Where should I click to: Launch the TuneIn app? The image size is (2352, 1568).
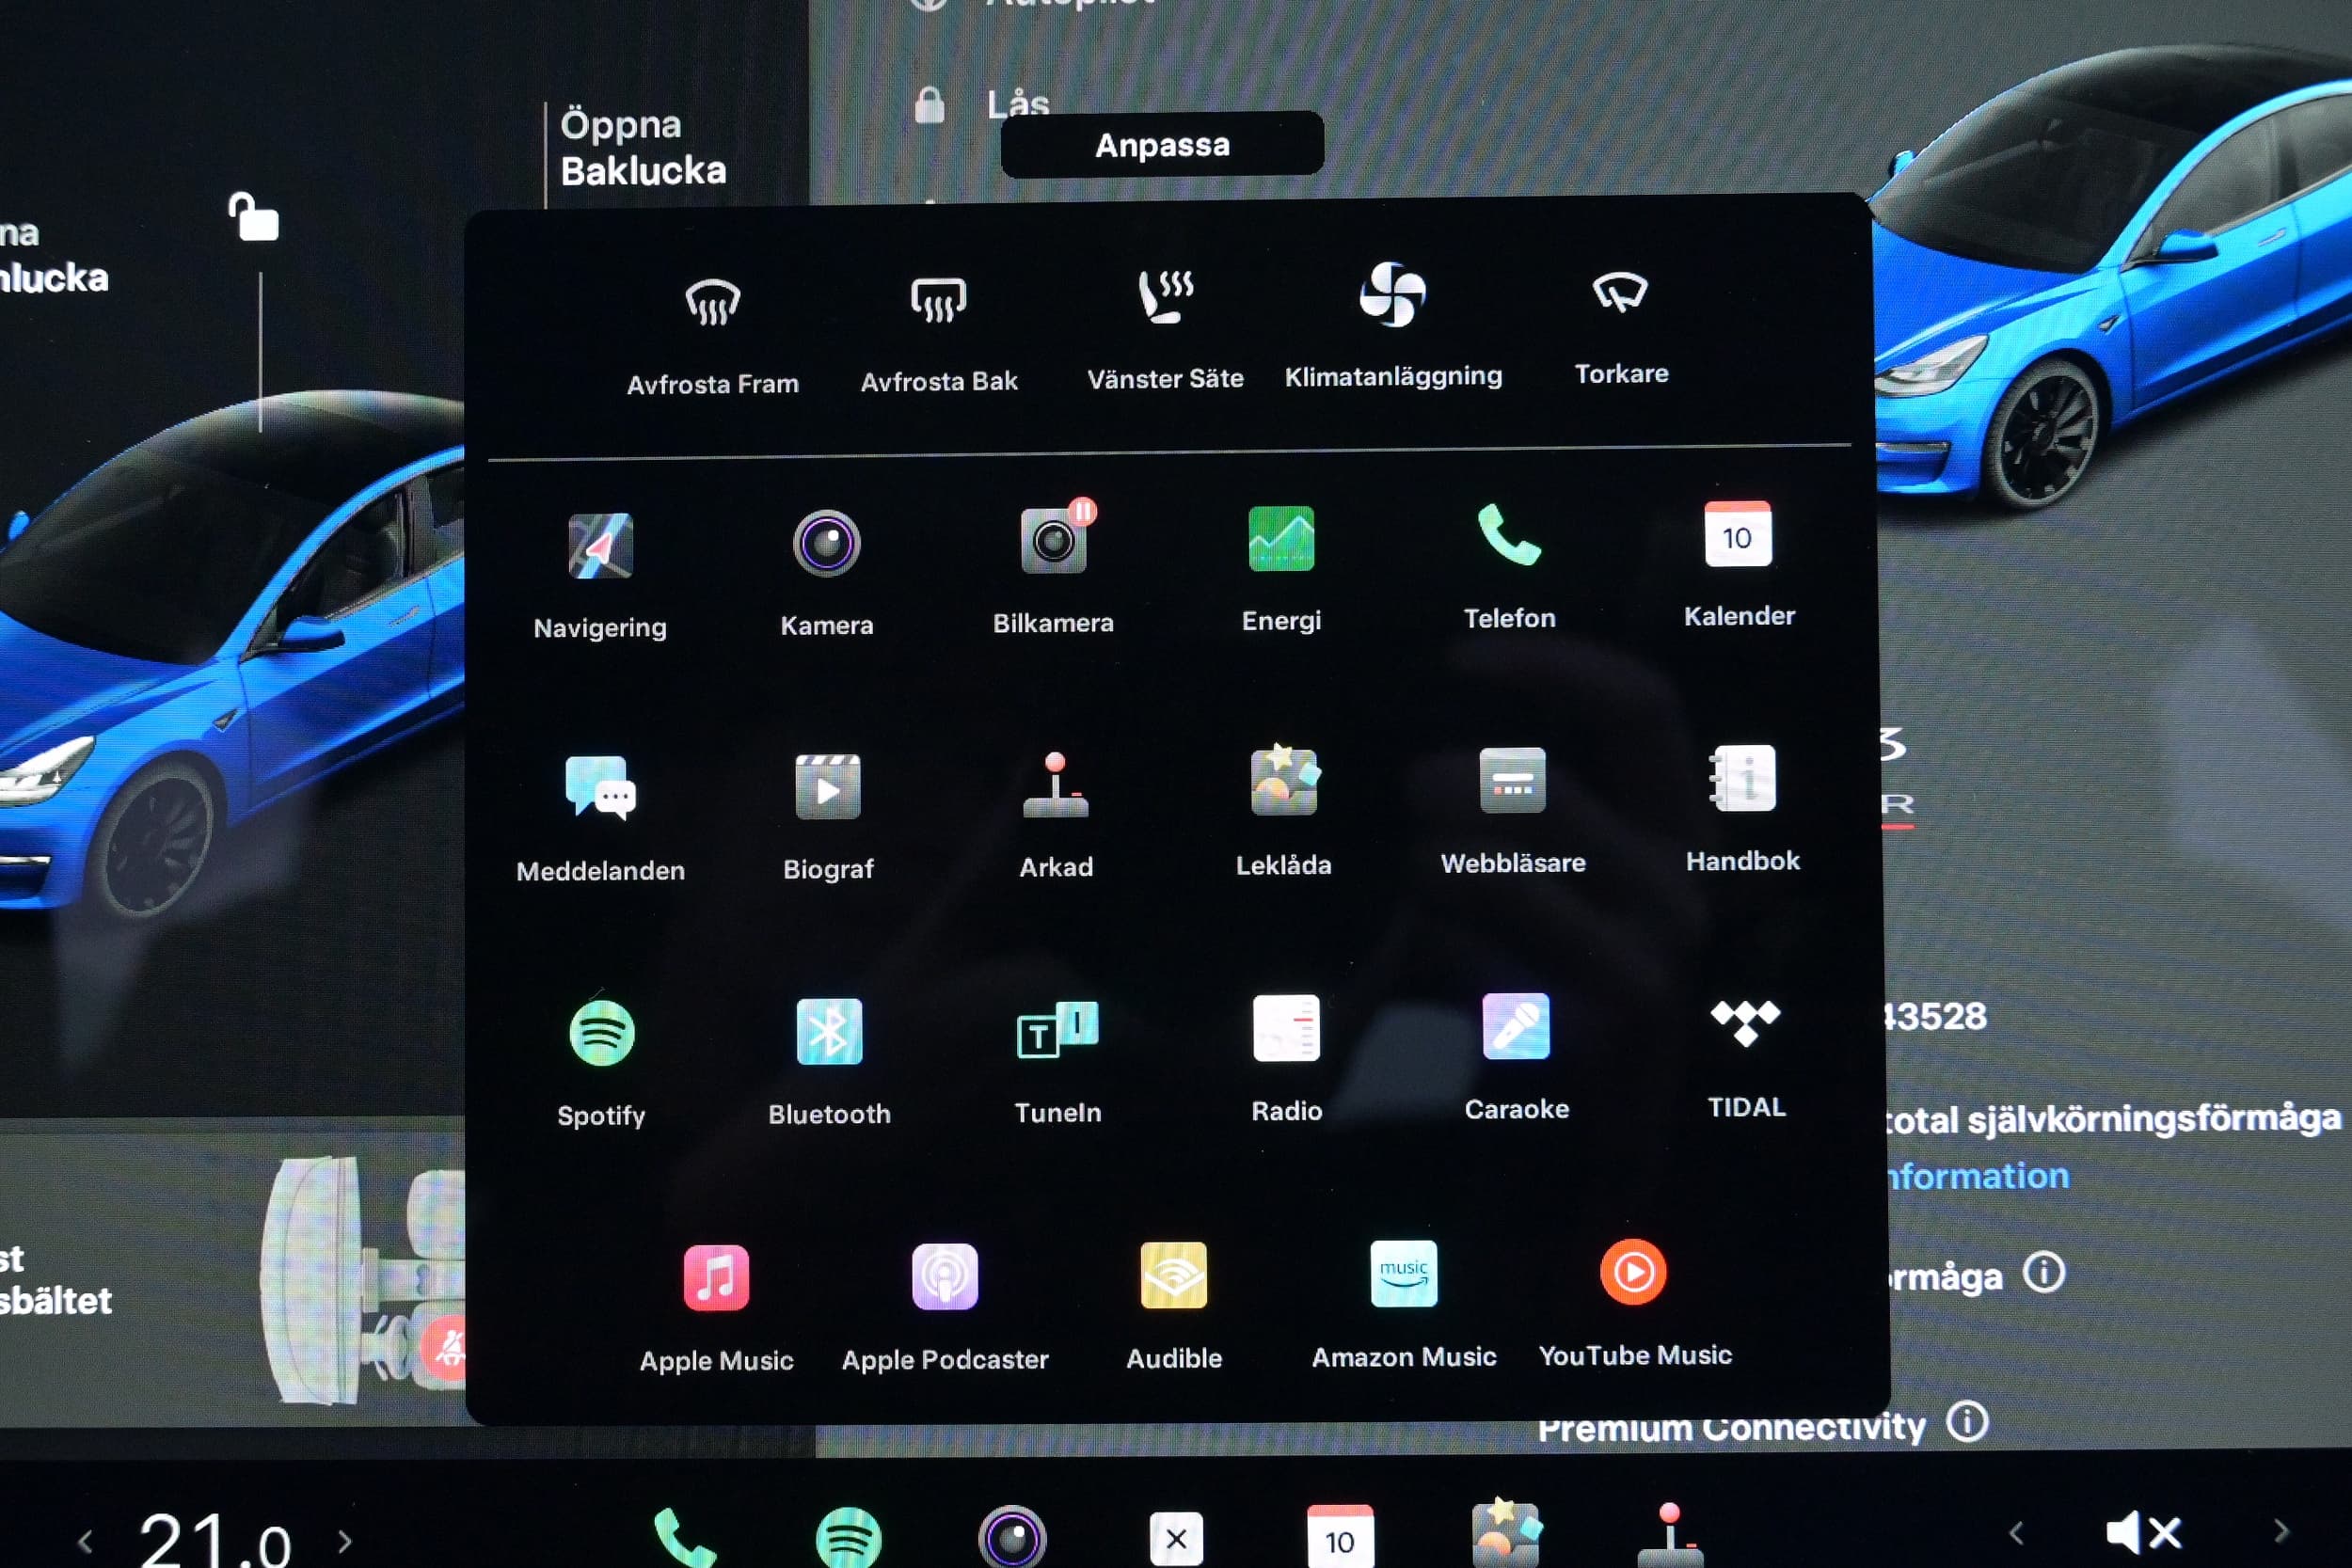(x=1057, y=1029)
